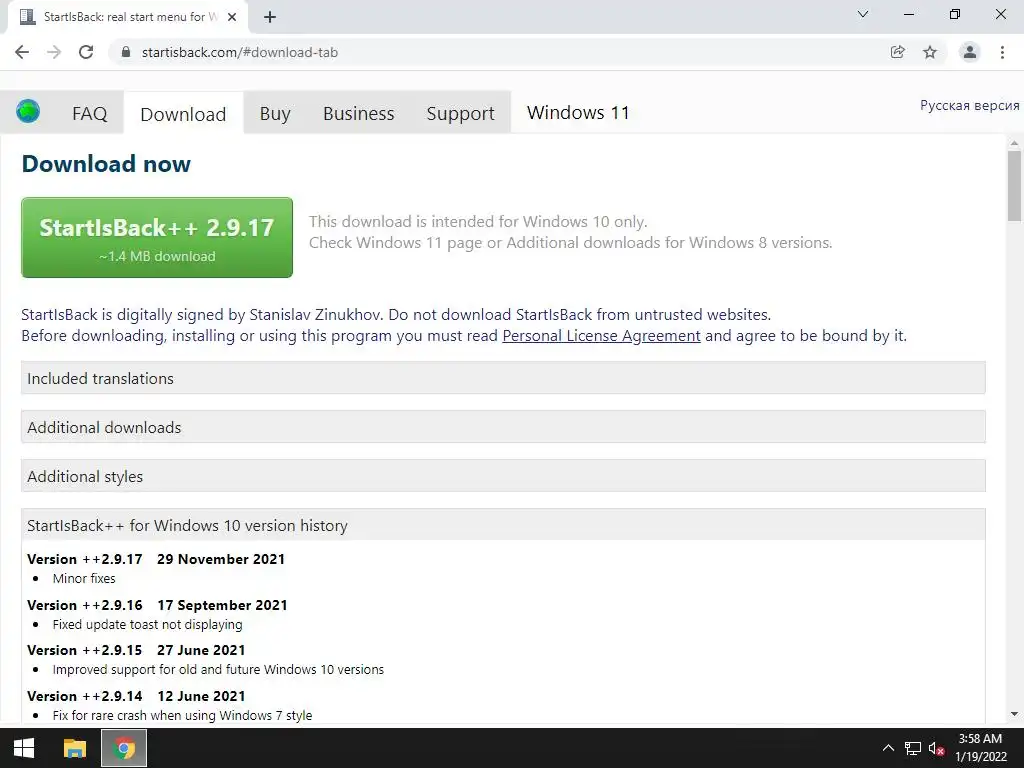1024x768 pixels.
Task: Click Version ++2.9.15 heading
Action: pyautogui.click(x=136, y=650)
